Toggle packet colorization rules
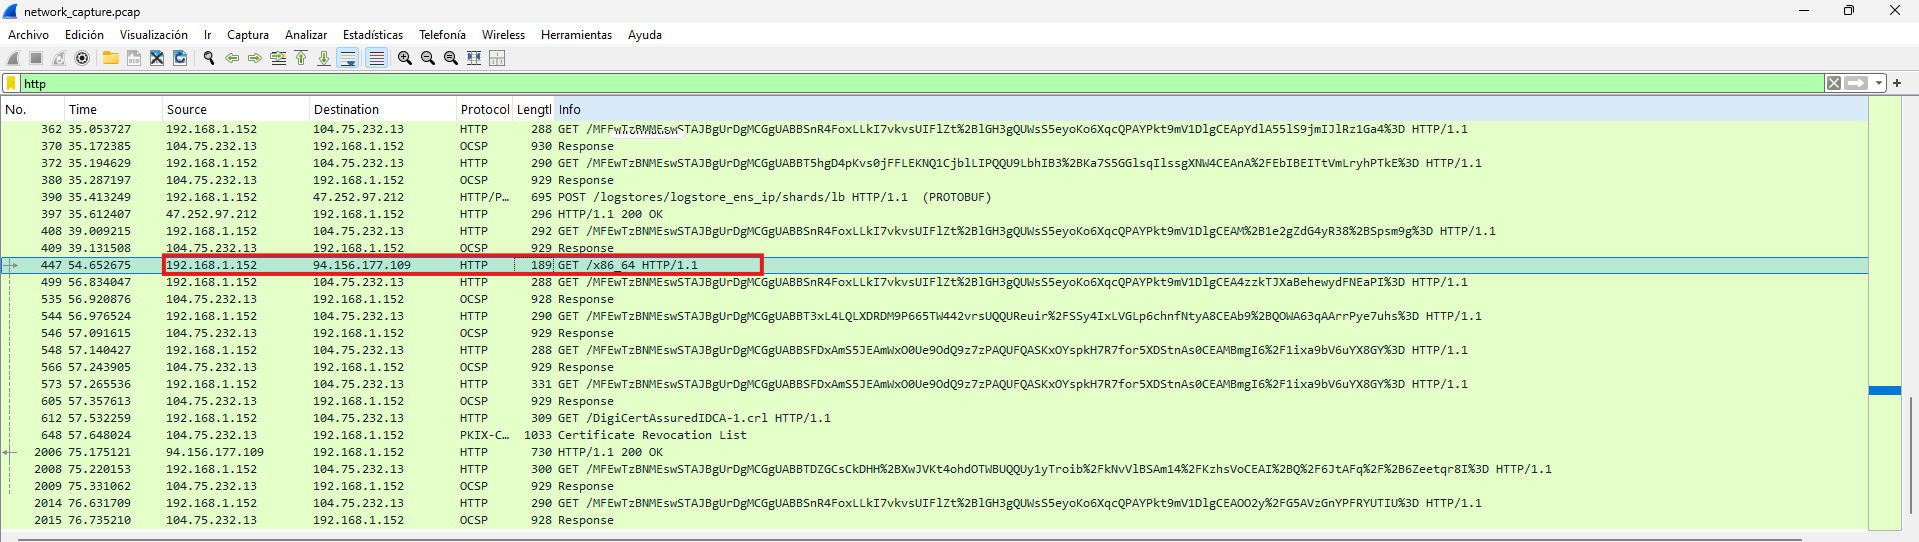This screenshot has height=542, width=1919. (x=376, y=59)
